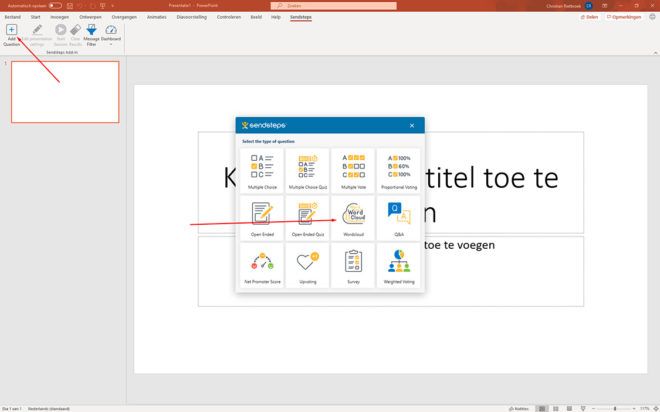Click the fit slide to window icon

pos(655,409)
